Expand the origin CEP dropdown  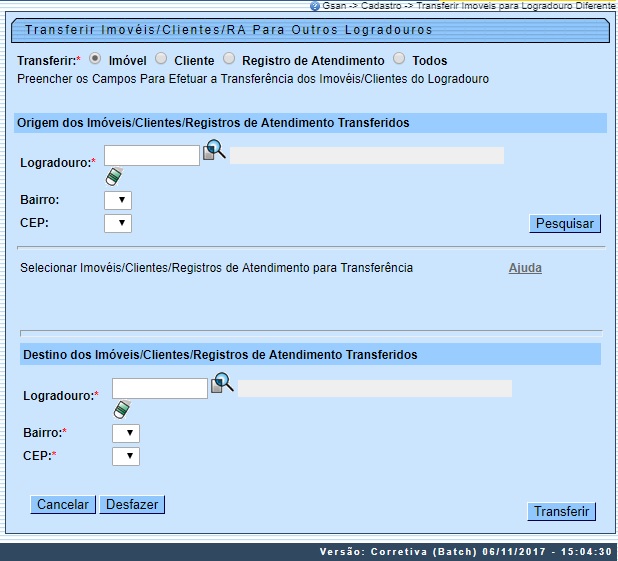pos(118,223)
